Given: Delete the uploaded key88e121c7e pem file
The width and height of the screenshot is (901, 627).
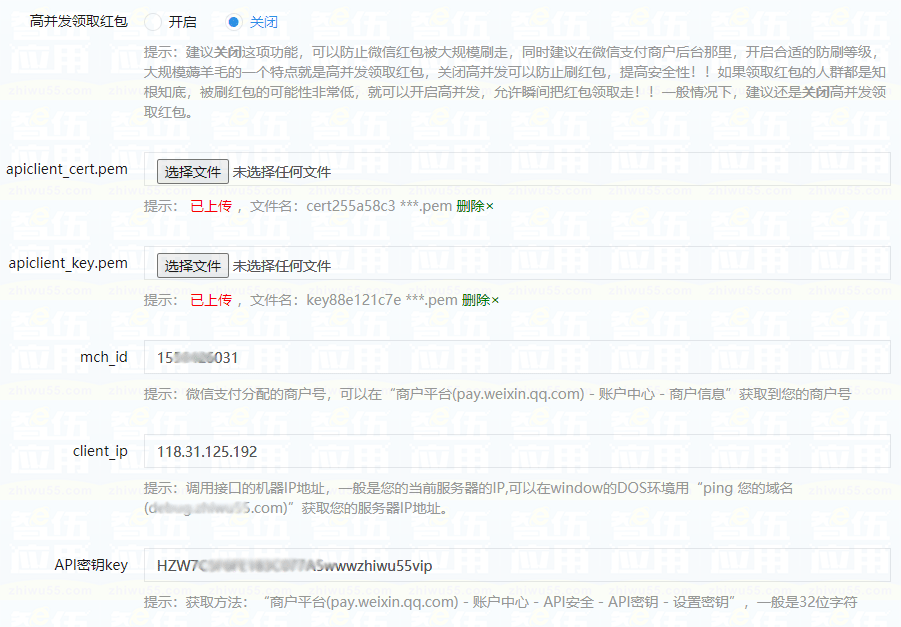Looking at the screenshot, I should click(x=480, y=300).
